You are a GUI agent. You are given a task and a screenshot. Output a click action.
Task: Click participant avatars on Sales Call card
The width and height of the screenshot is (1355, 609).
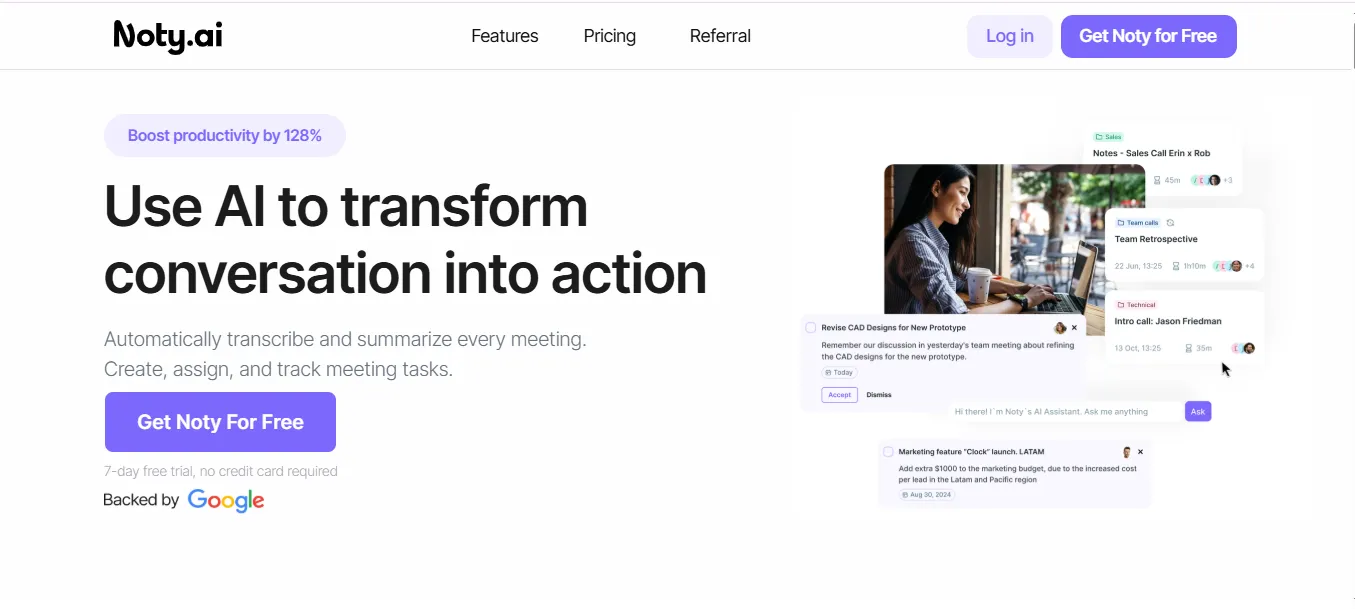(x=1205, y=181)
